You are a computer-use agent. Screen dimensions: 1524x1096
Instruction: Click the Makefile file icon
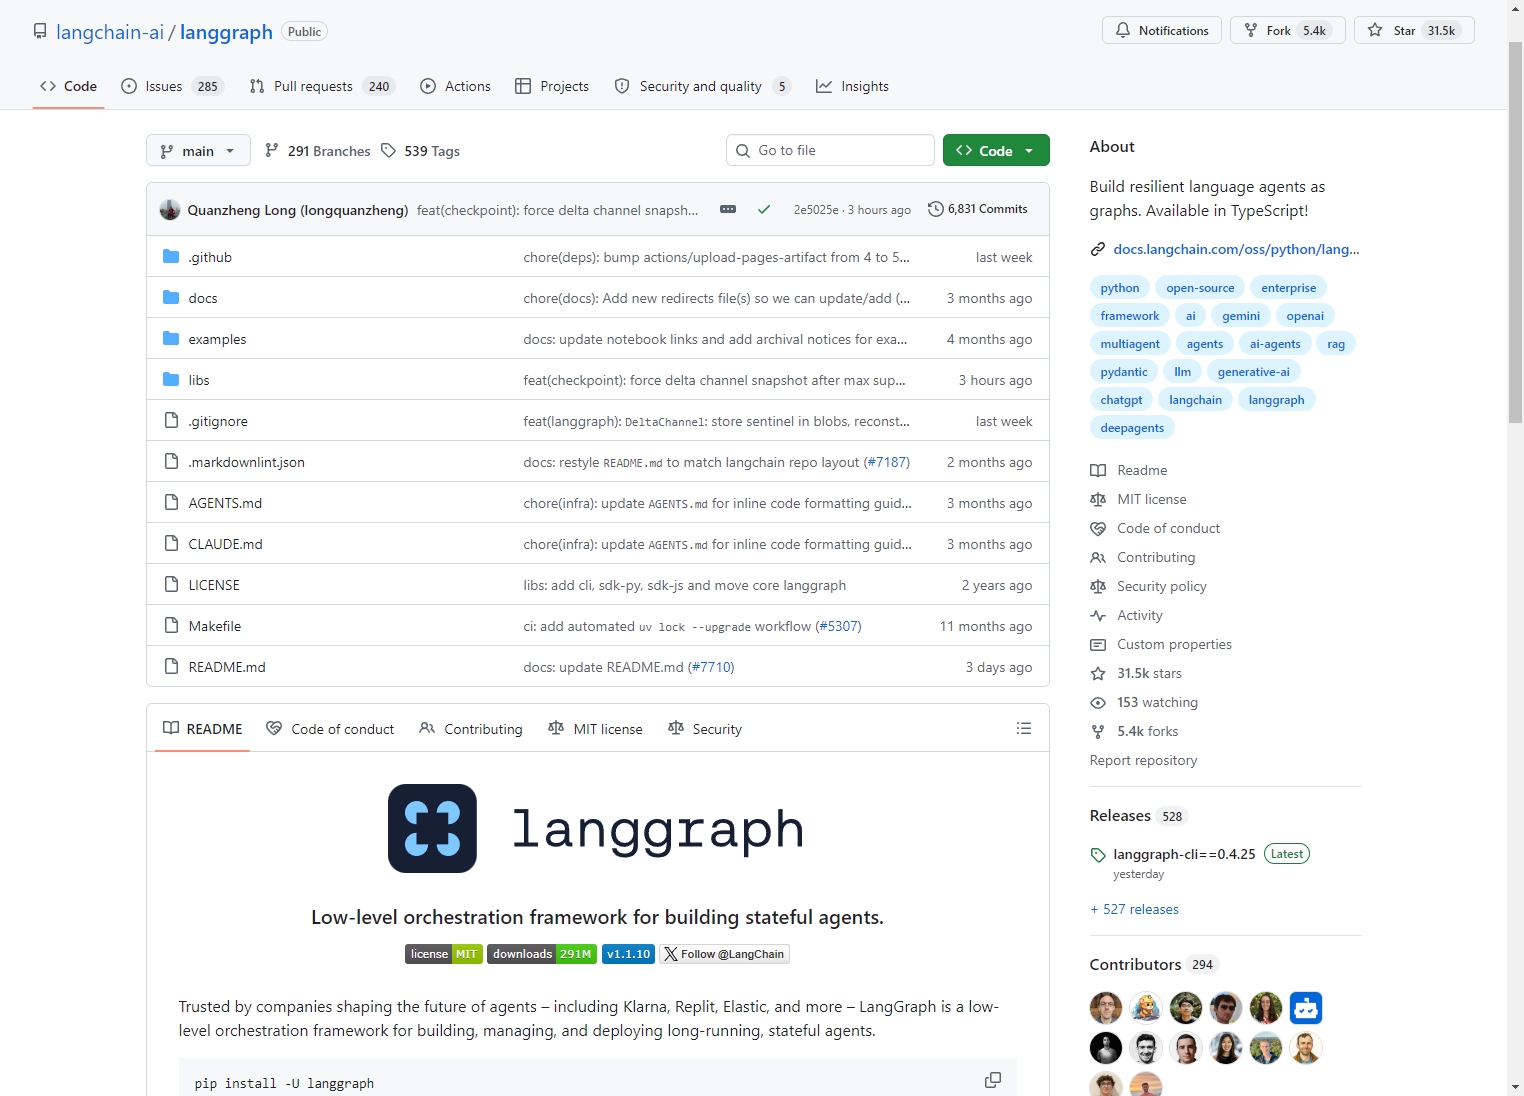[171, 626]
